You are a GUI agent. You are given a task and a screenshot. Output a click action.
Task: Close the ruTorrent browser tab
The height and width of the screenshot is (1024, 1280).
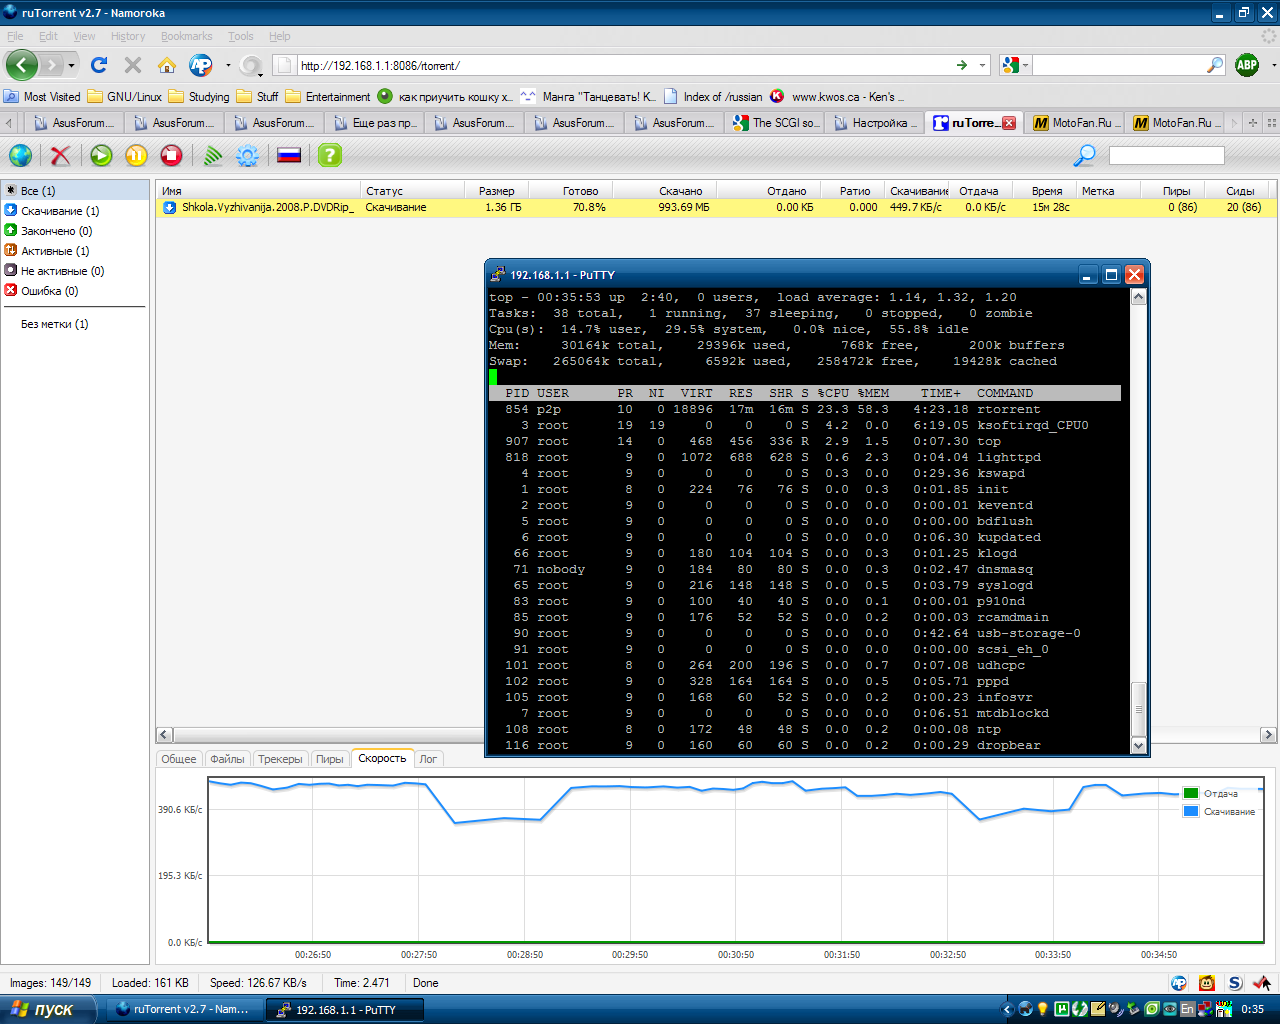click(1009, 123)
